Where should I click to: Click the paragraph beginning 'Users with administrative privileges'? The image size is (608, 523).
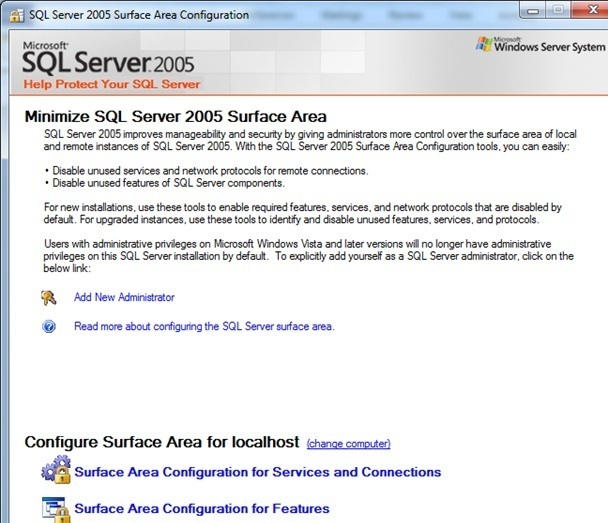308,256
